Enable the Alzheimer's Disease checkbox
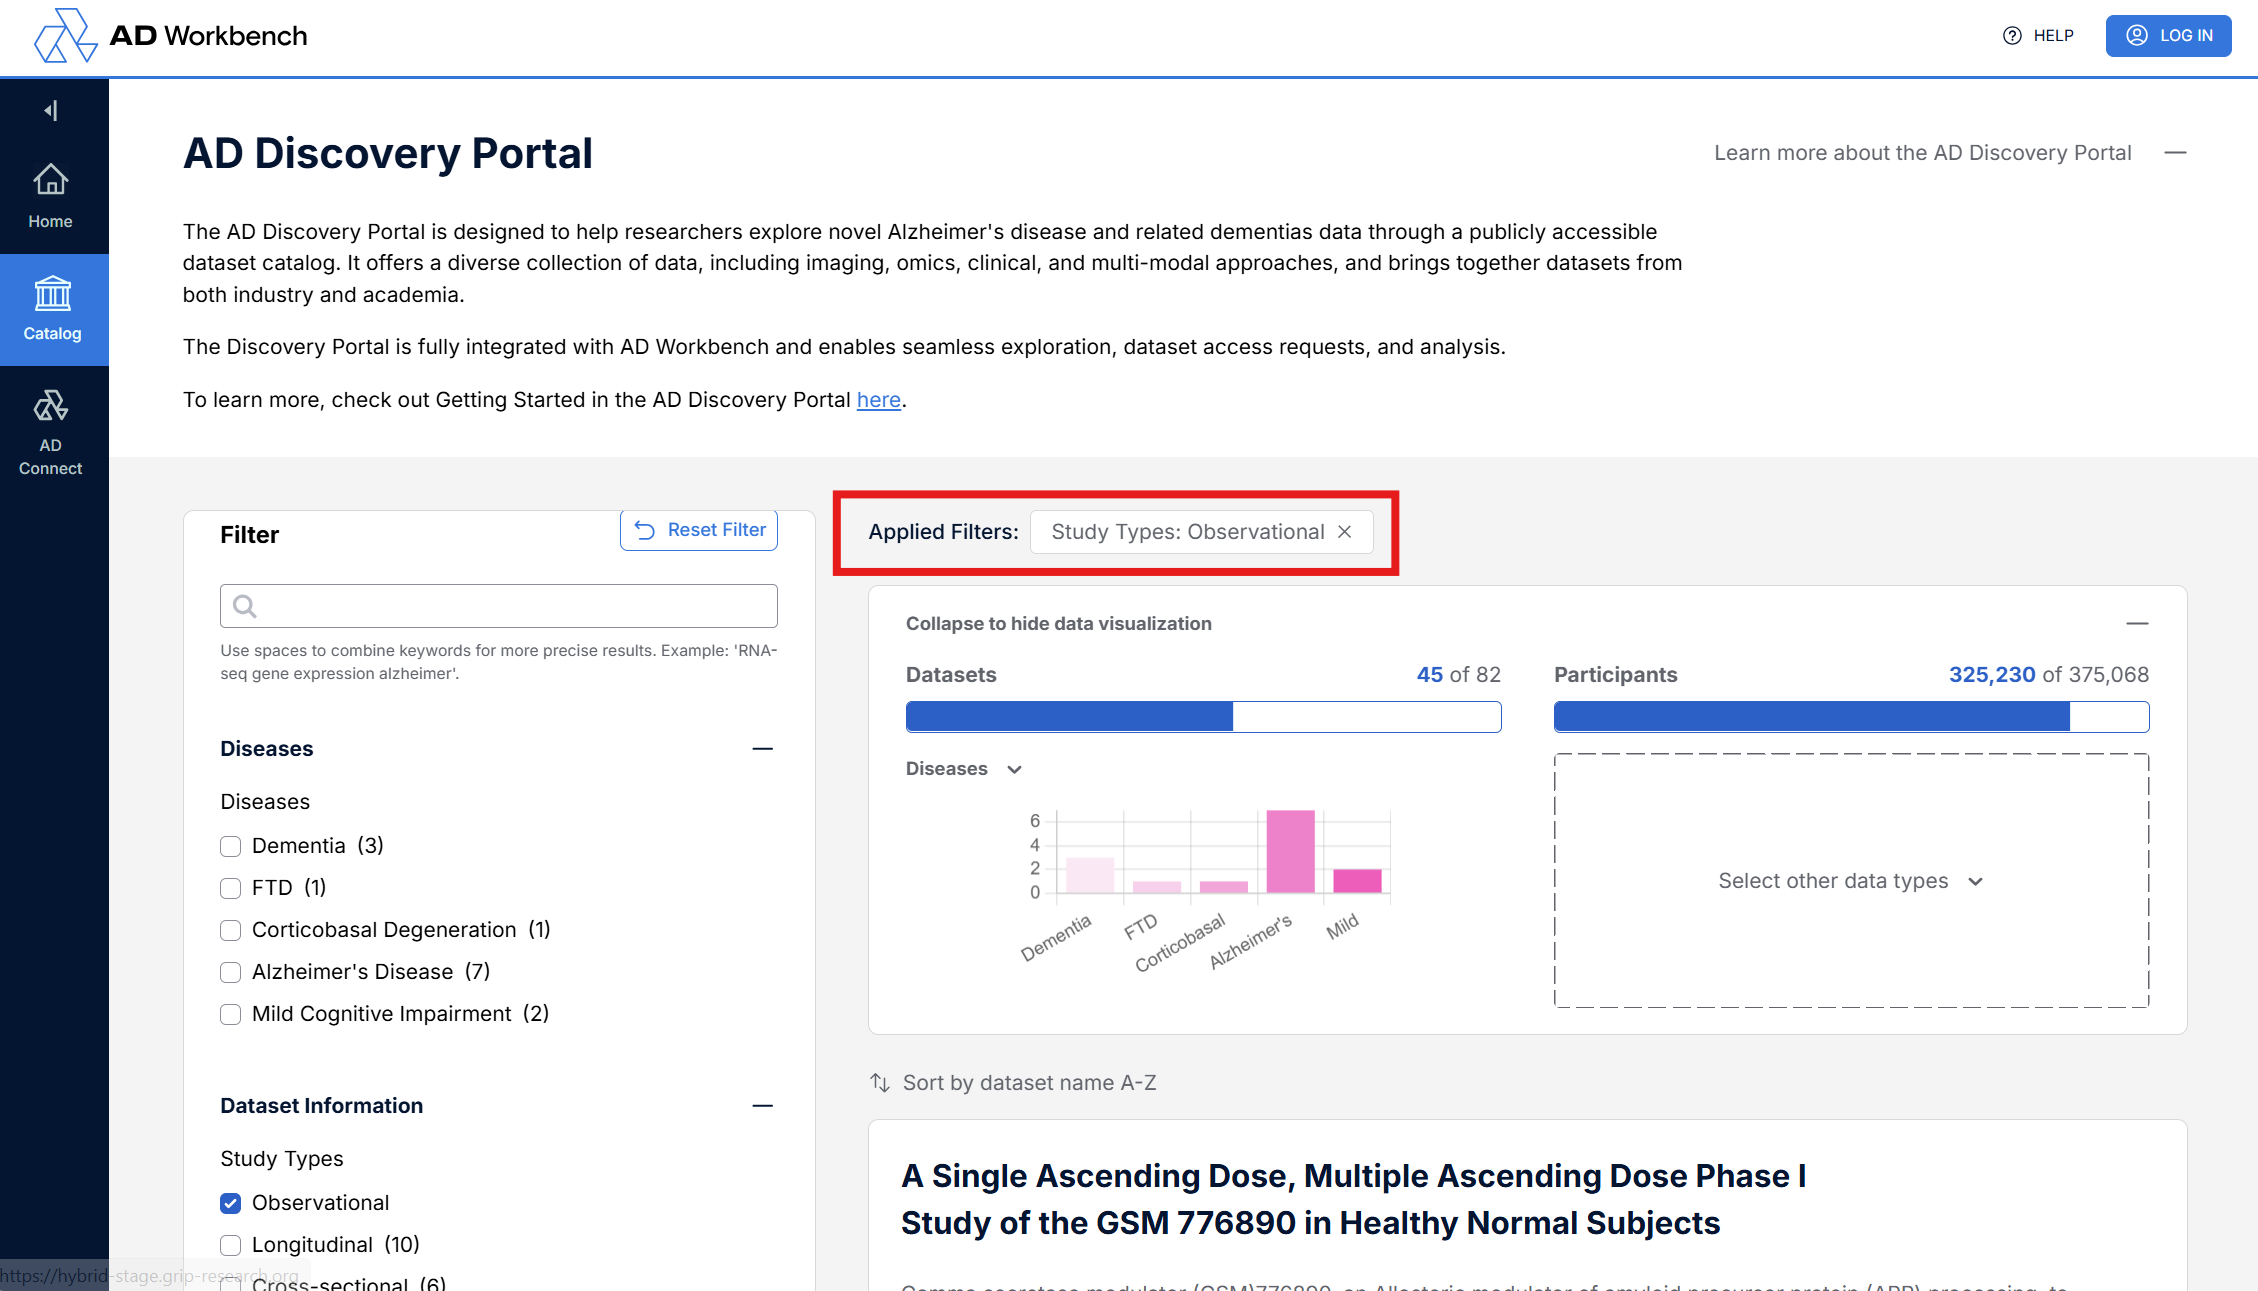This screenshot has height=1291, width=2258. 231,972
